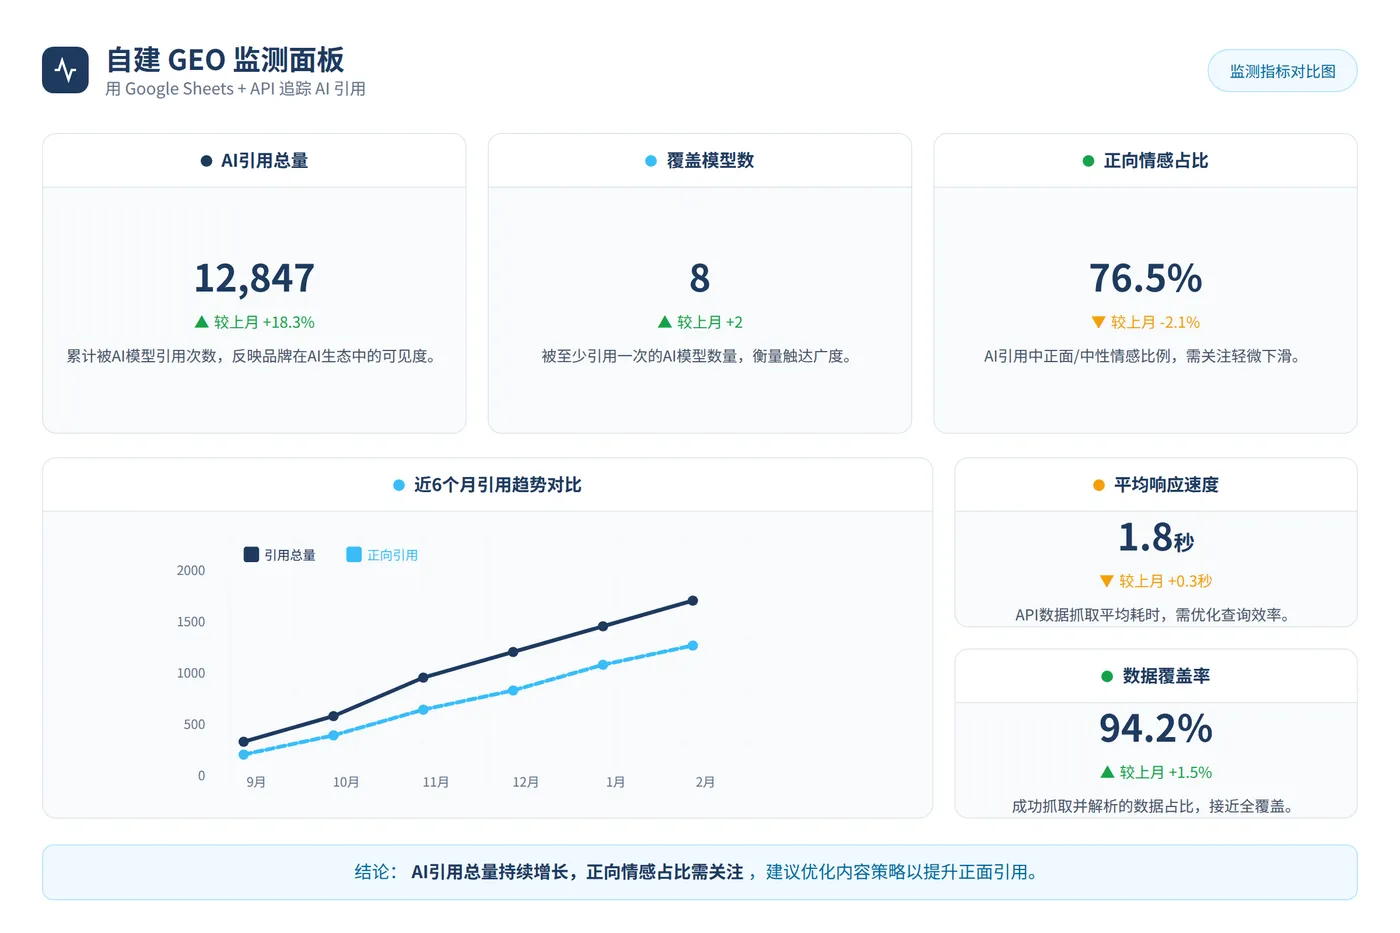Viewport: 1400px width, 933px height.
Task: Click the subtitle 用 Google Sheets + API 追踪 AI 引用
Action: coord(235,89)
